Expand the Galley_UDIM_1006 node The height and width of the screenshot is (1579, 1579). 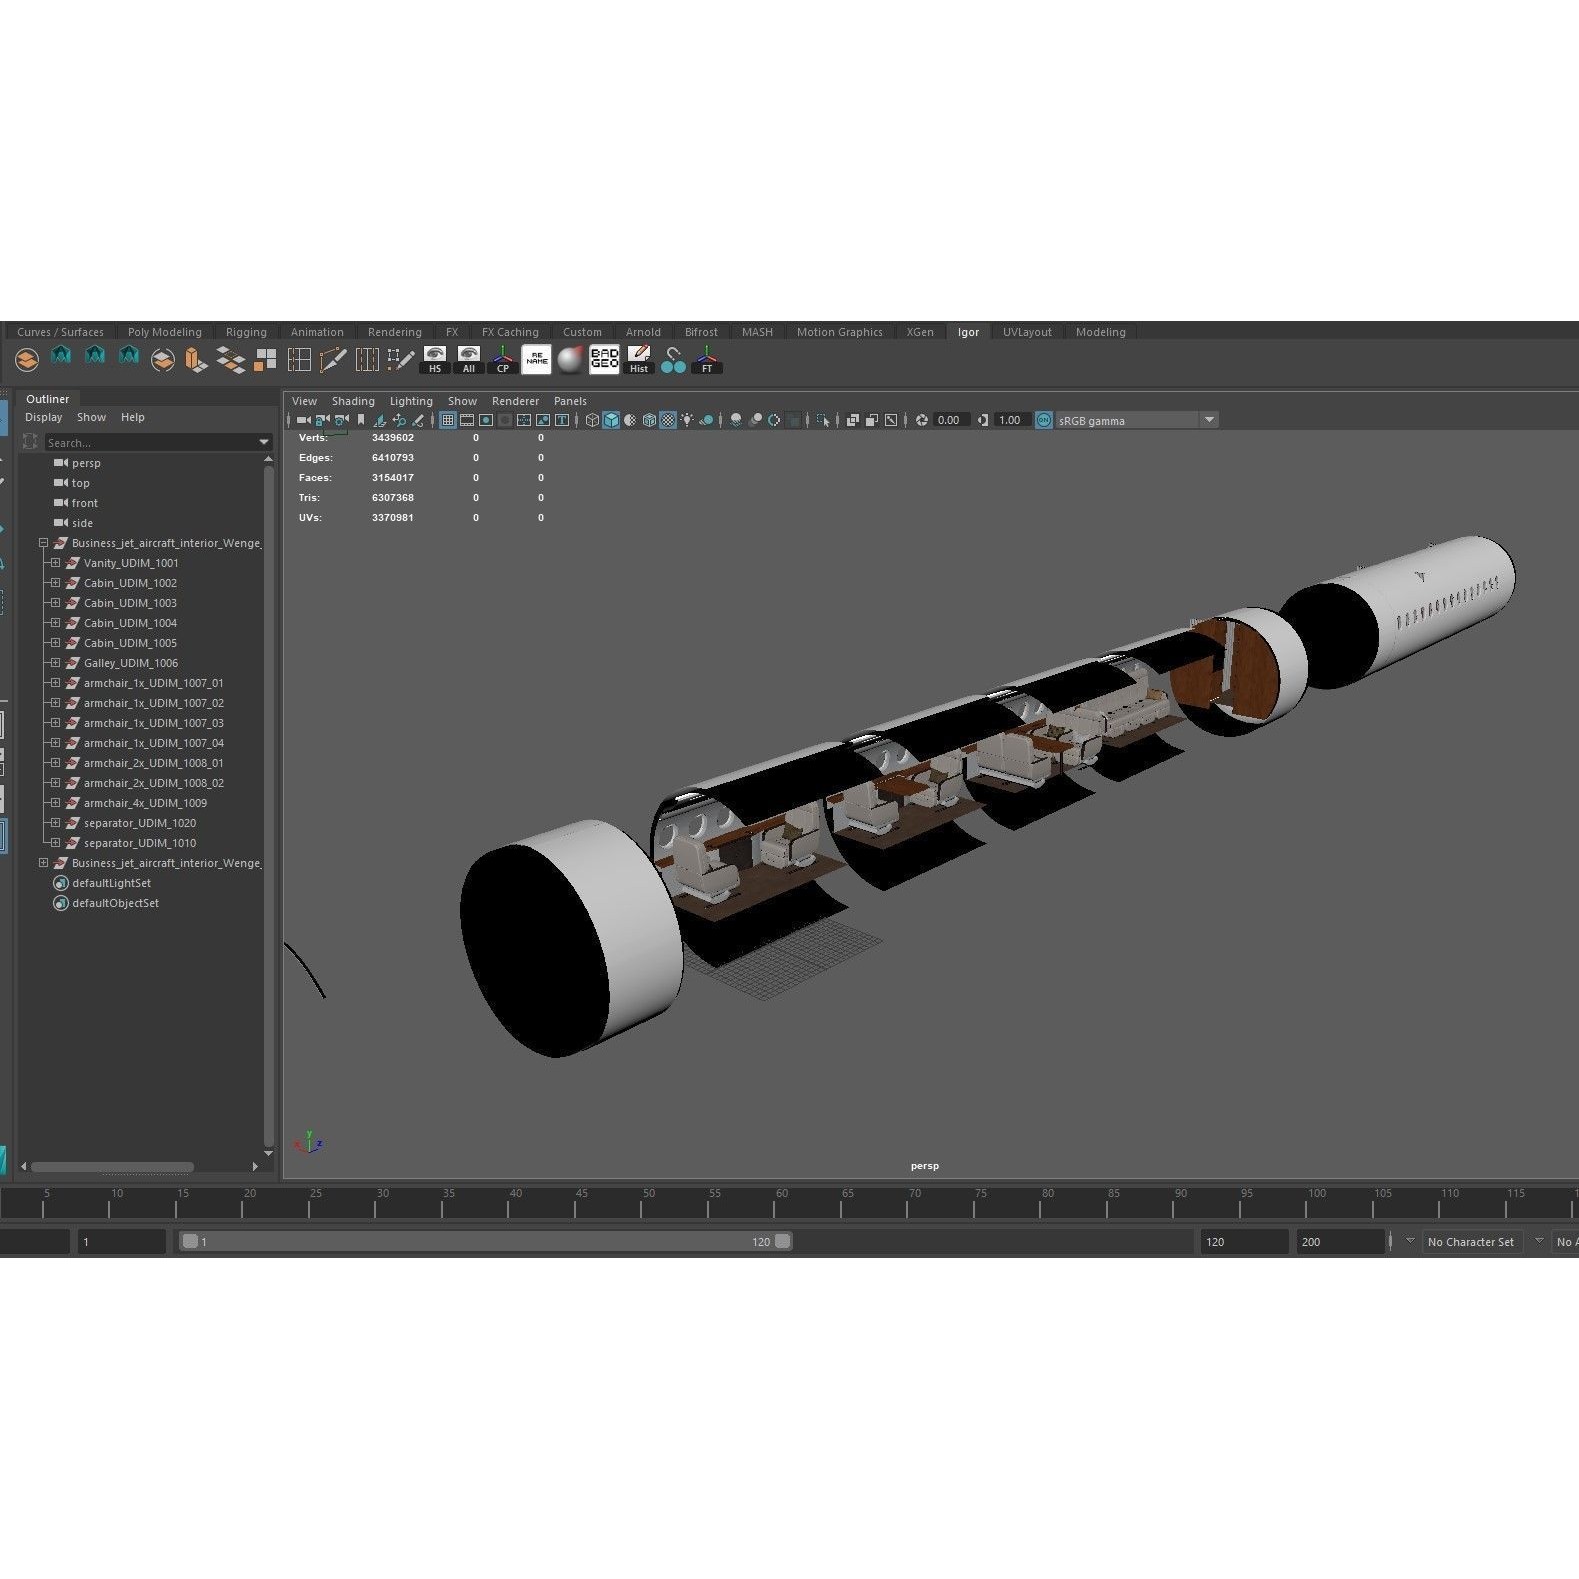[55, 663]
